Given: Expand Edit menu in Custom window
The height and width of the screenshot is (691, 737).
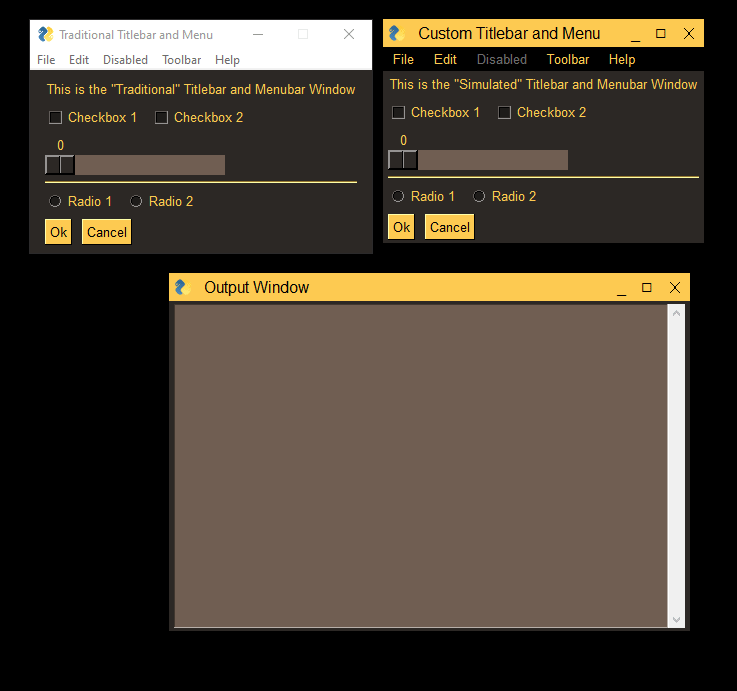Looking at the screenshot, I should click(x=445, y=60).
